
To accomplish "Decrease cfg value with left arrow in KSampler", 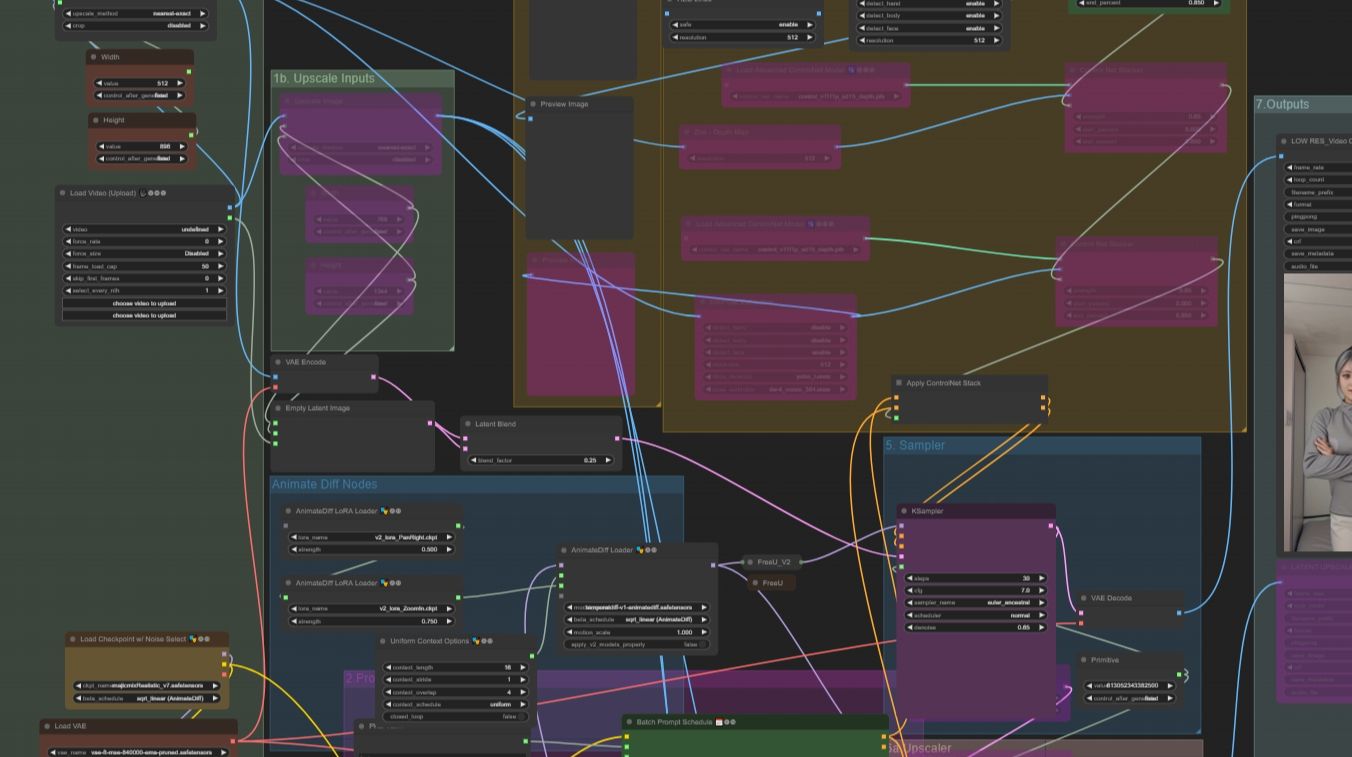I will [x=911, y=591].
